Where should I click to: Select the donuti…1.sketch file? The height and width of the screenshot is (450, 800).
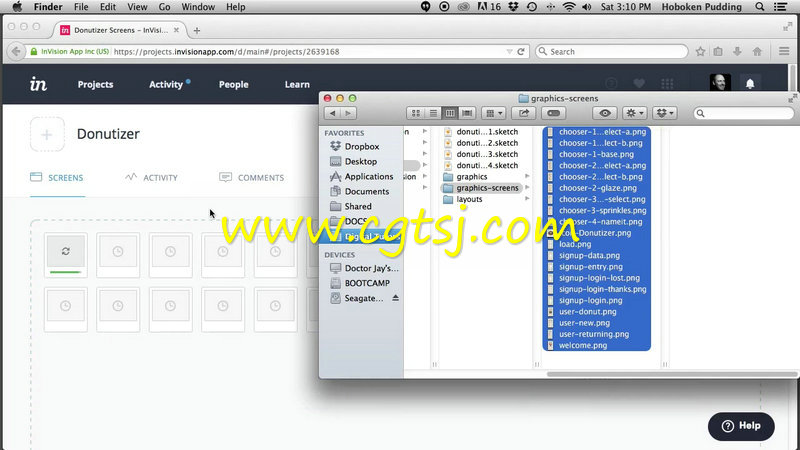[x=487, y=132]
